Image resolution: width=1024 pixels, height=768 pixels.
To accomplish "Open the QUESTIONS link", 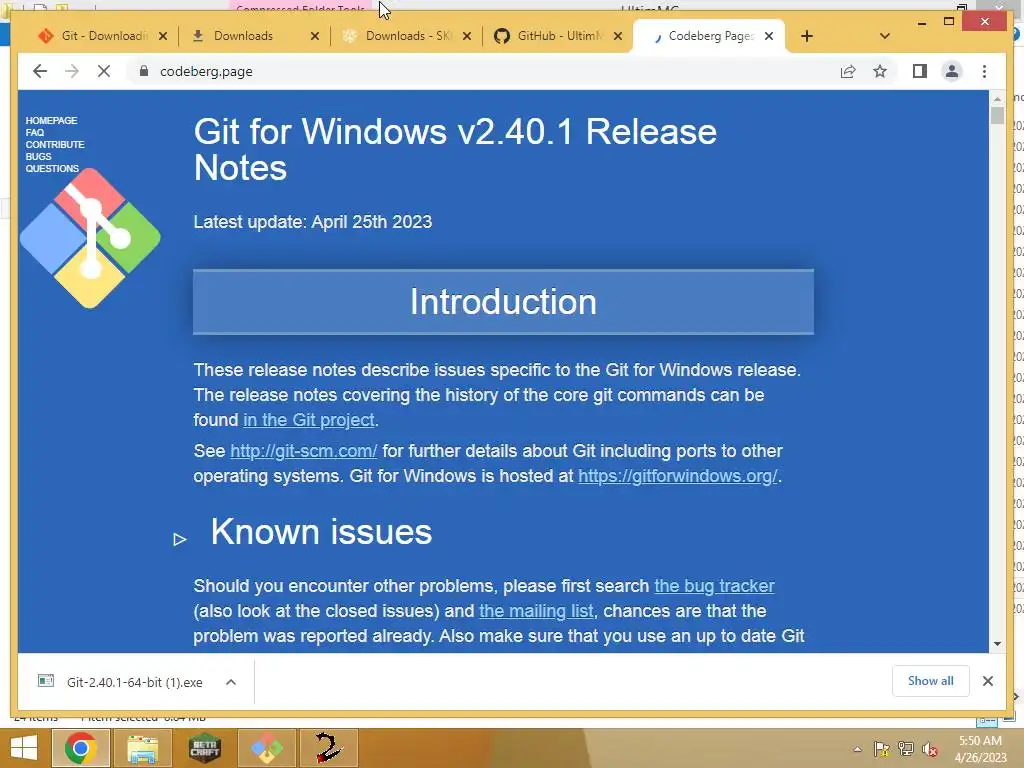I will point(52,168).
